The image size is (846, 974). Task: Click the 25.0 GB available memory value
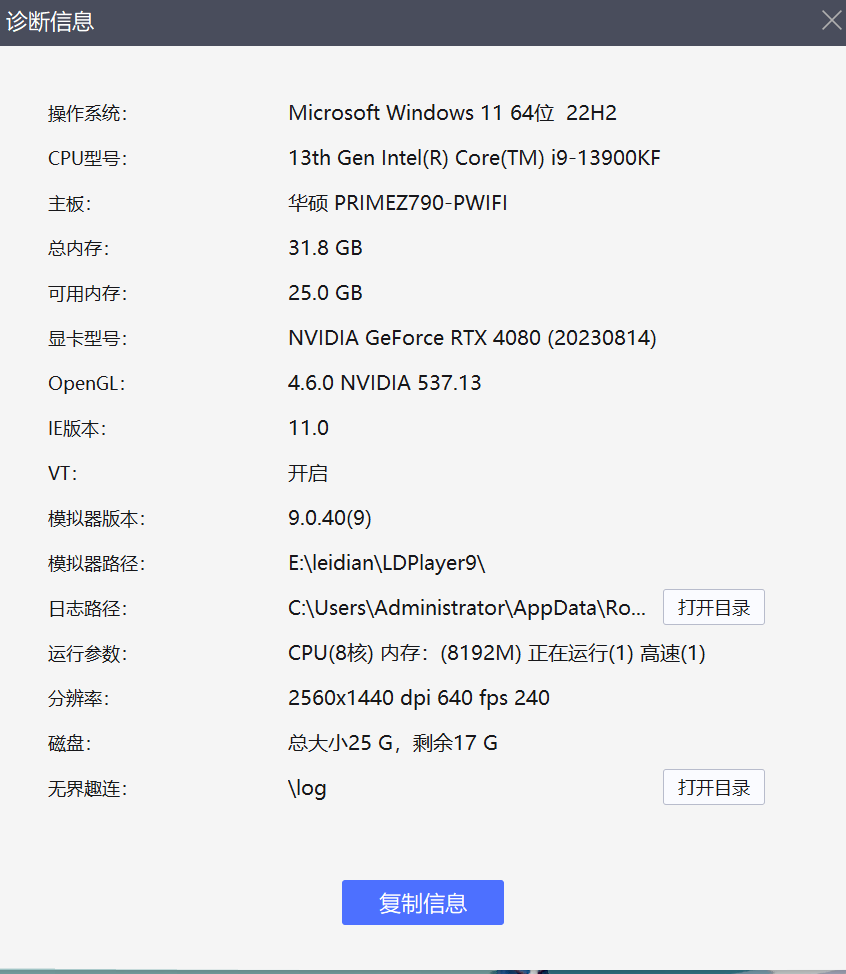coord(325,293)
